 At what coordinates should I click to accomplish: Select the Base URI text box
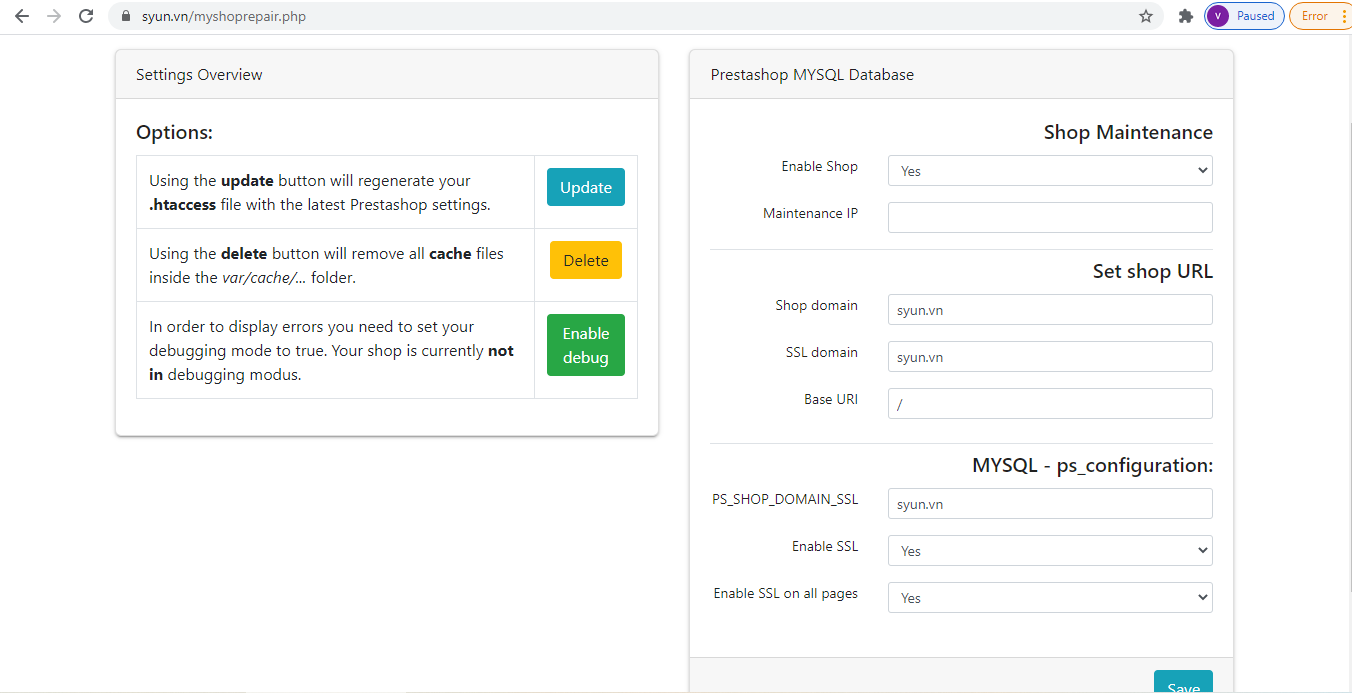coord(1050,403)
